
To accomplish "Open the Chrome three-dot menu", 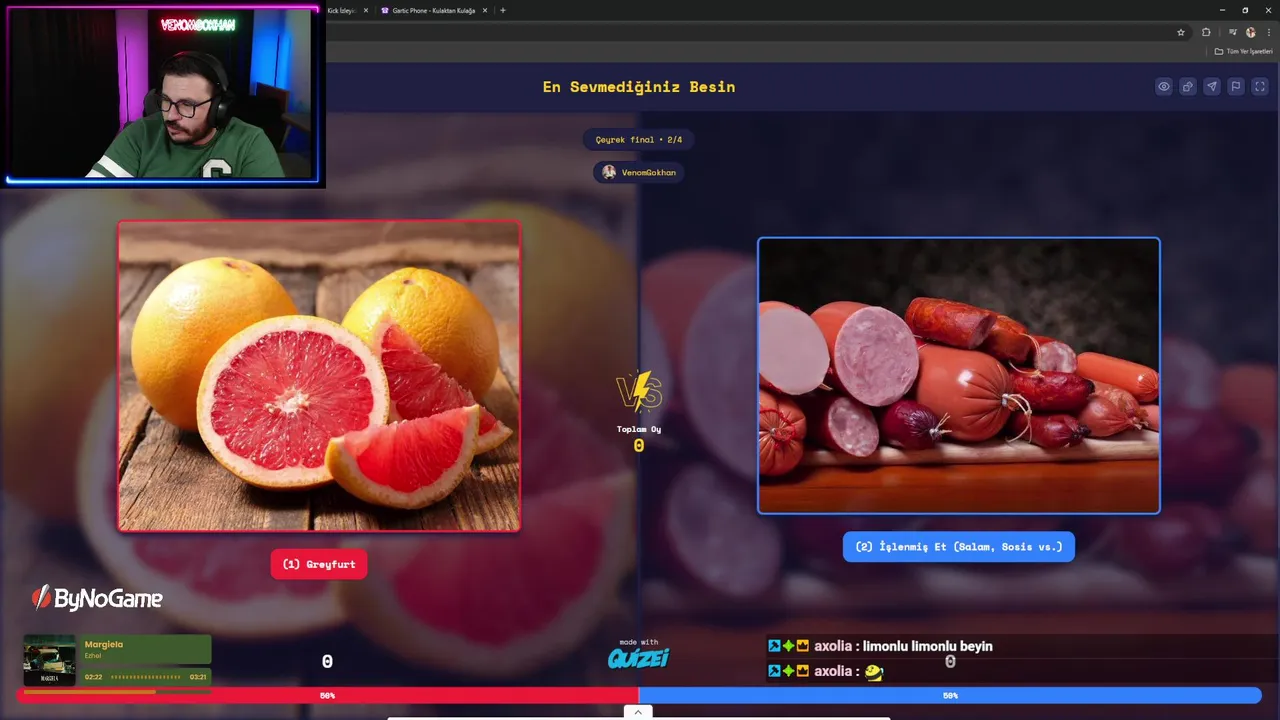I will point(1267,32).
